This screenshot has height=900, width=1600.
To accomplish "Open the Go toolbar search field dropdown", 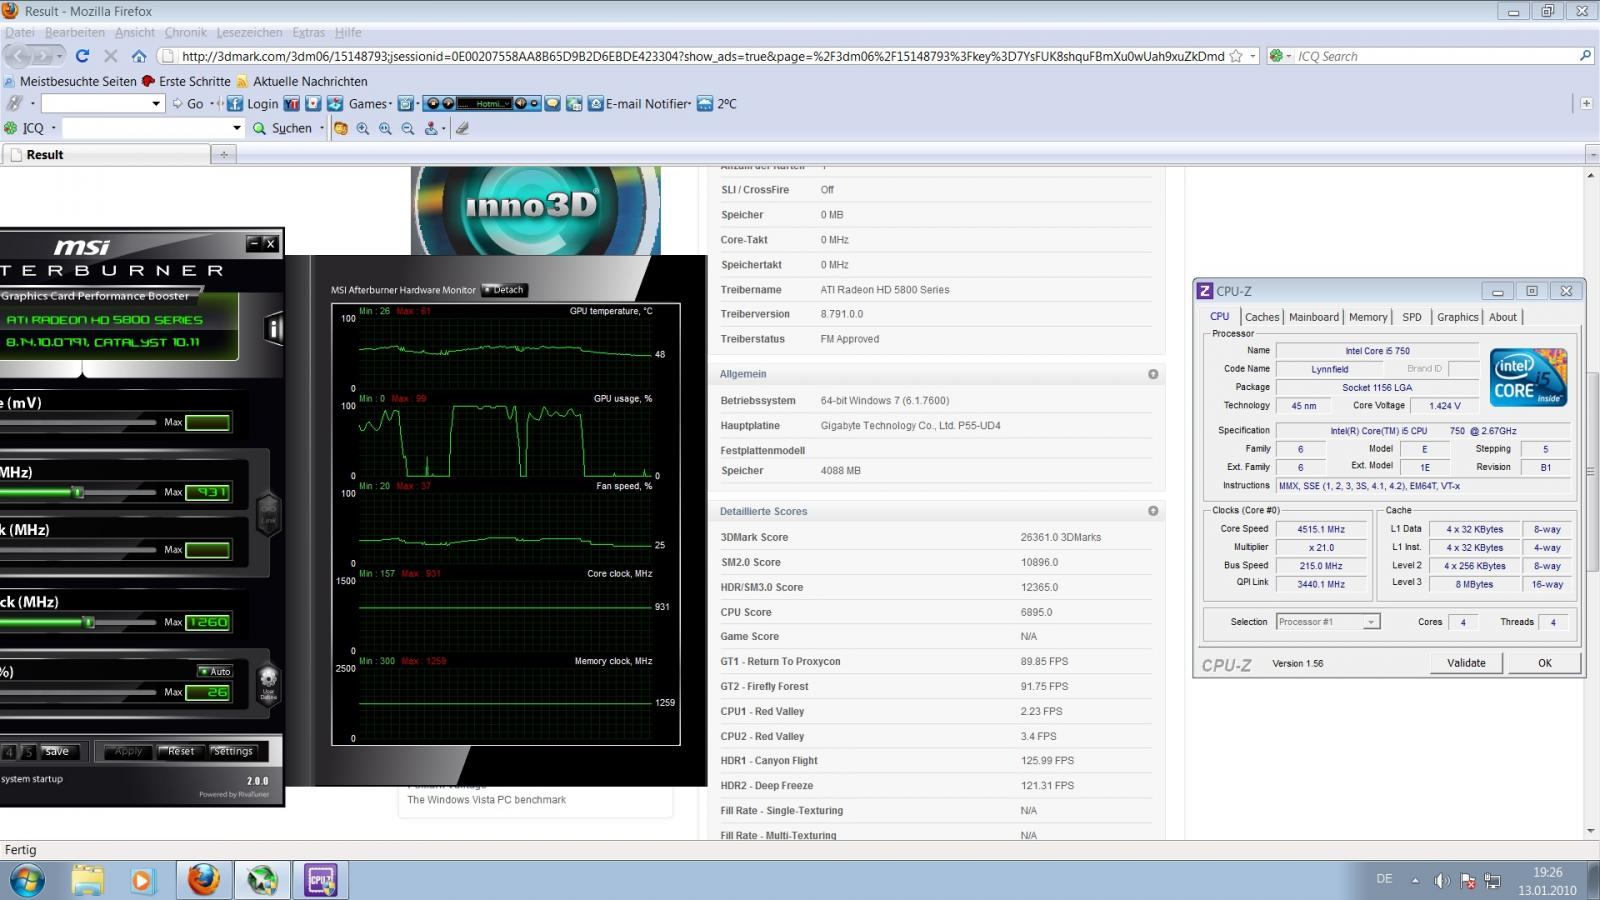I will click(156, 104).
